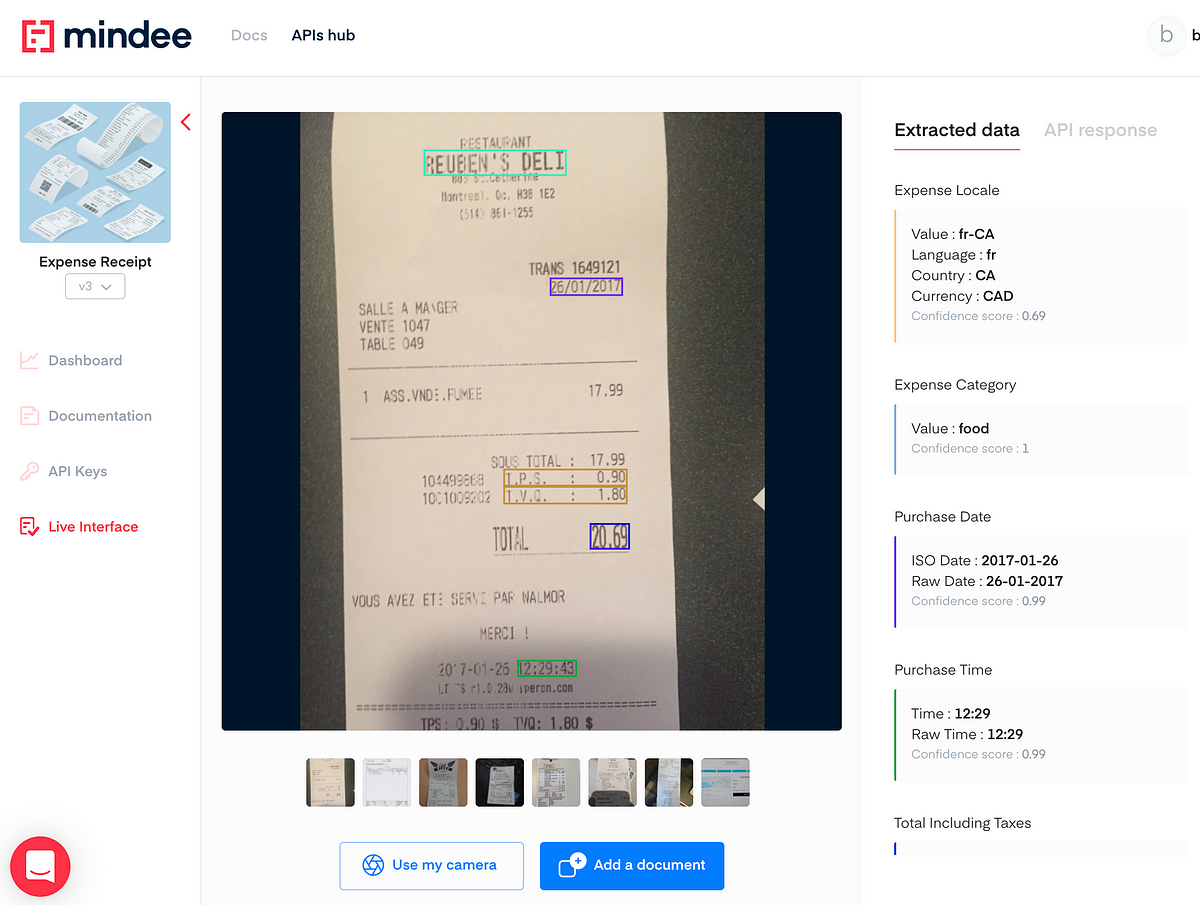The height and width of the screenshot is (905, 1200).
Task: Collapse sidebar with the red chevron
Action: [x=186, y=122]
